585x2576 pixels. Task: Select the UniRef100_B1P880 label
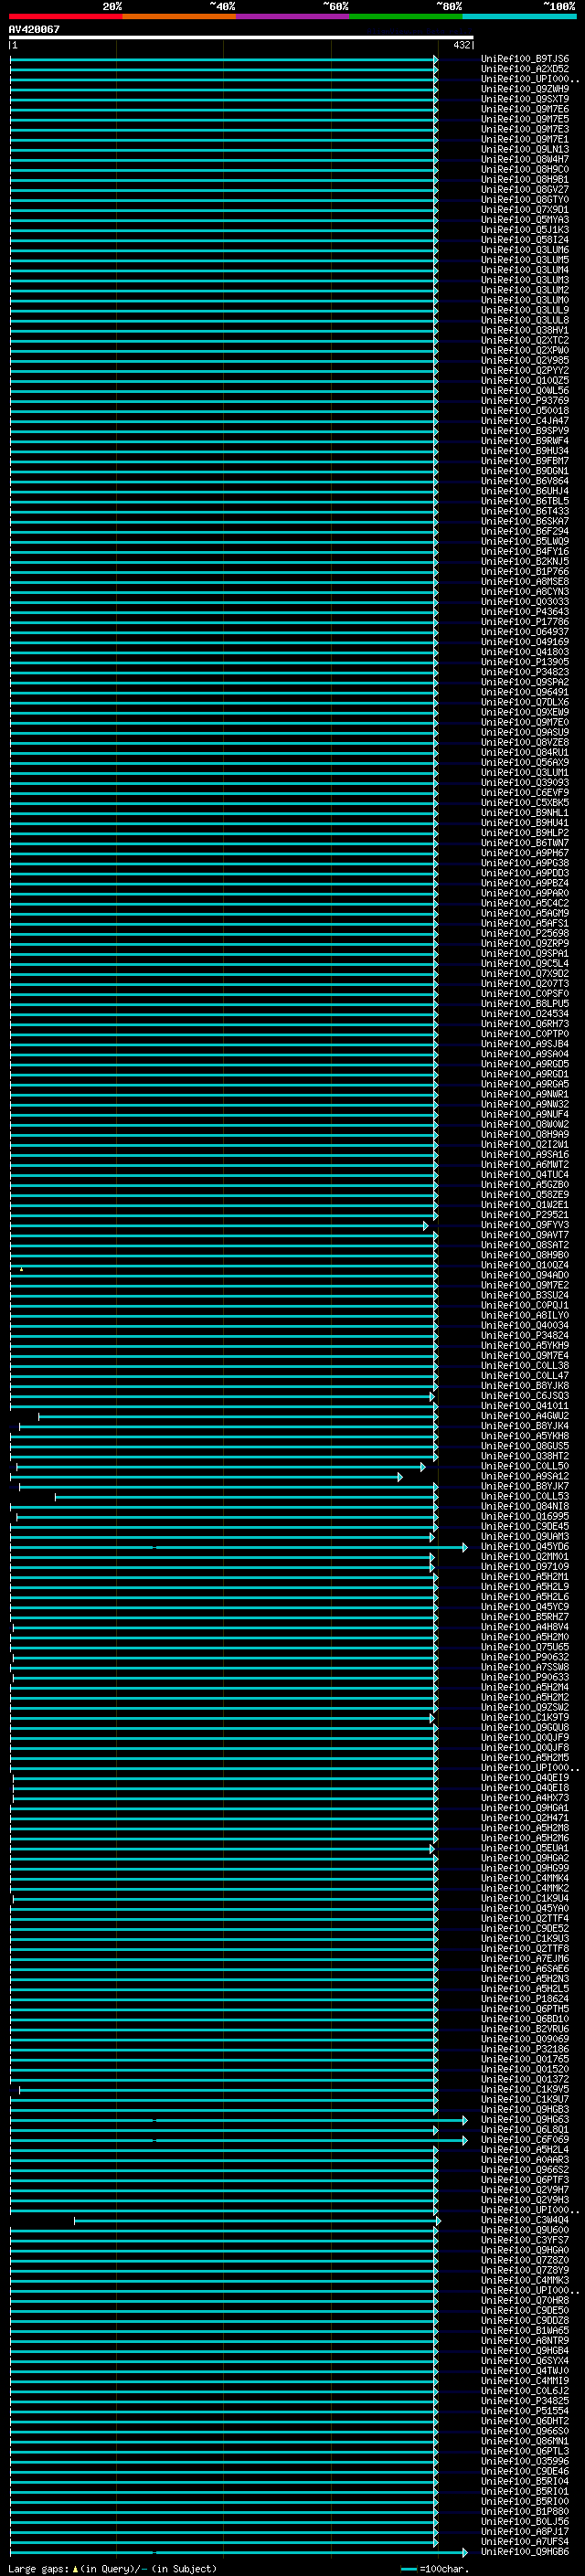point(525,2512)
